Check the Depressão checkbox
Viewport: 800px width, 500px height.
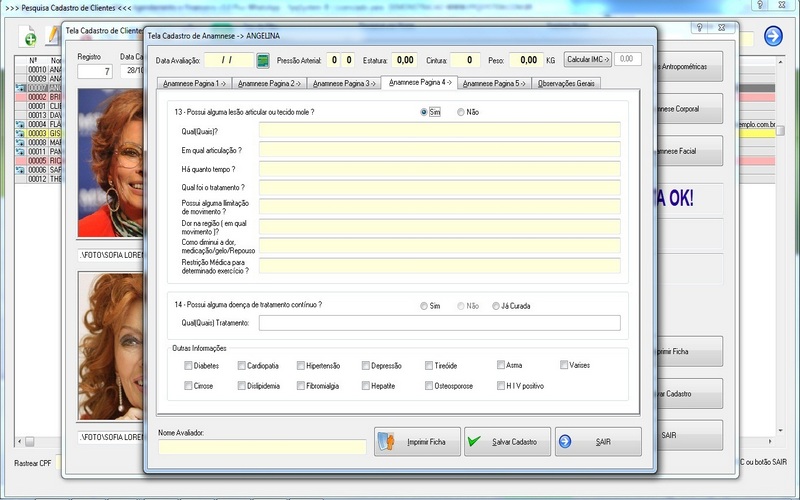click(x=365, y=365)
